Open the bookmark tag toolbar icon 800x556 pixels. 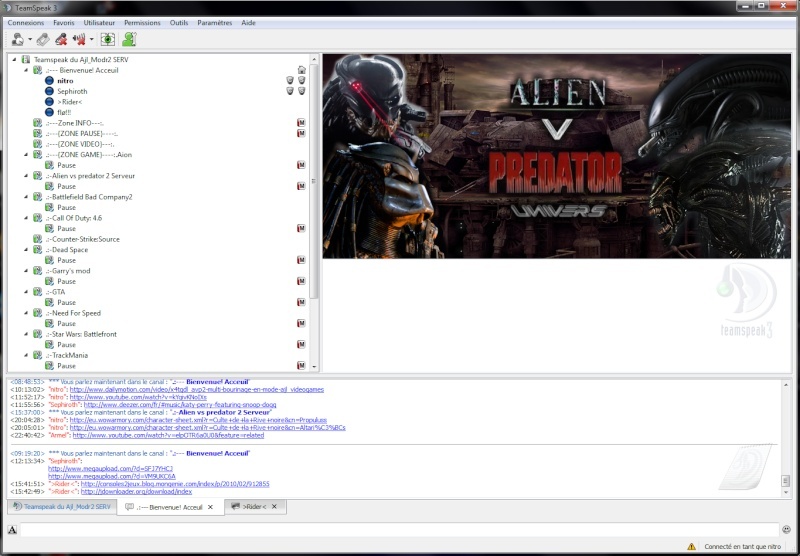43,39
